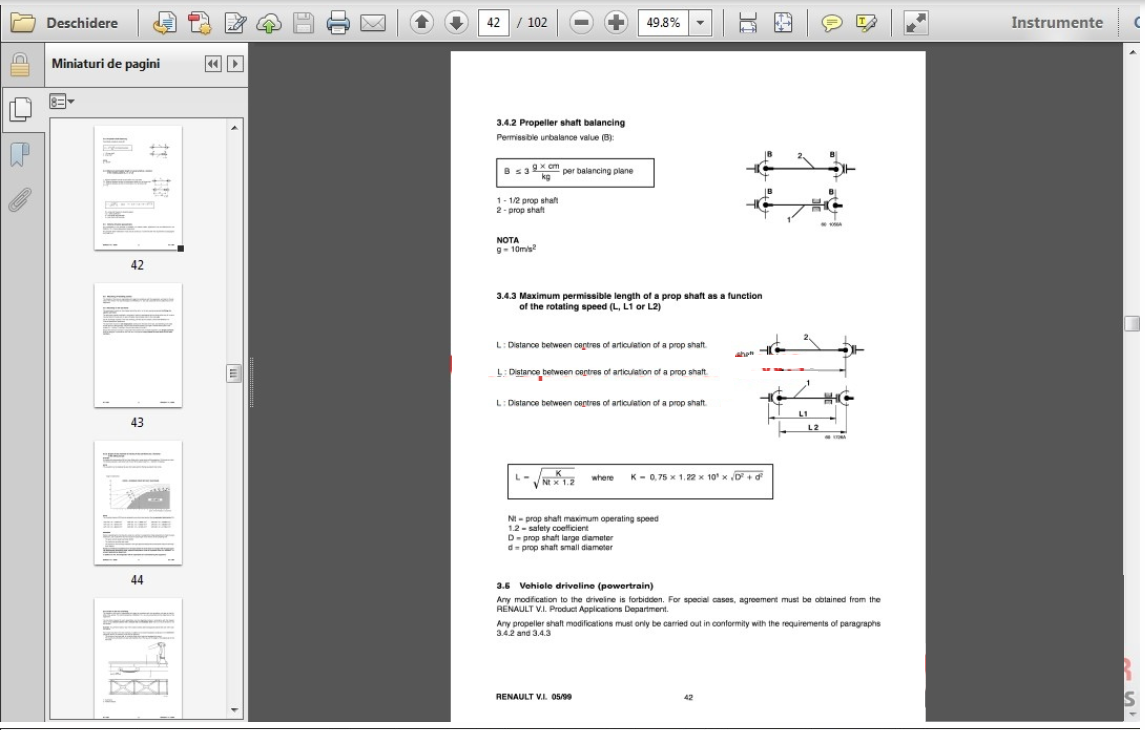Select page 42 thumbnail
The height and width of the screenshot is (730, 1145).
(138, 188)
